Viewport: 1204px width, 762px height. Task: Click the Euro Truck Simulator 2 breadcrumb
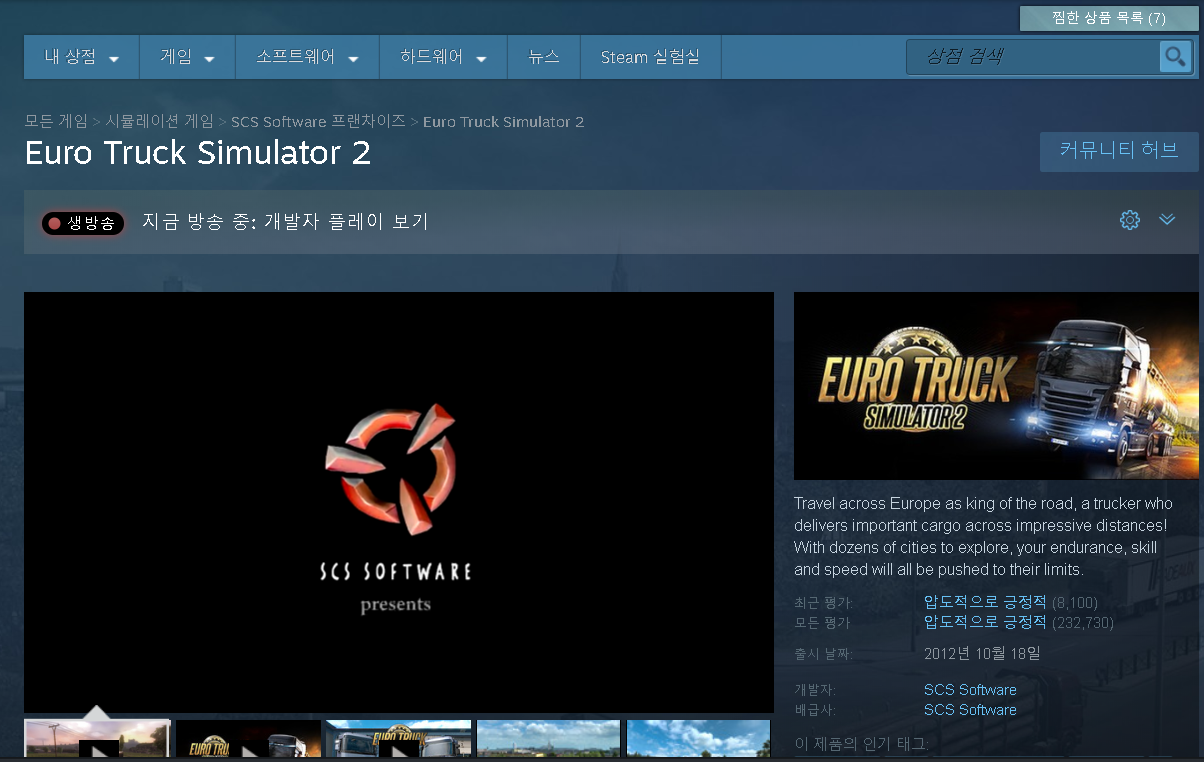[503, 121]
